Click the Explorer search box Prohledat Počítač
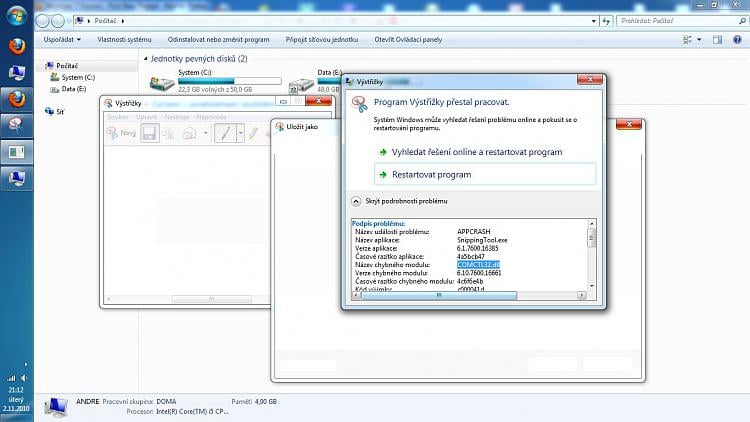The height and width of the screenshot is (422, 750). click(677, 21)
